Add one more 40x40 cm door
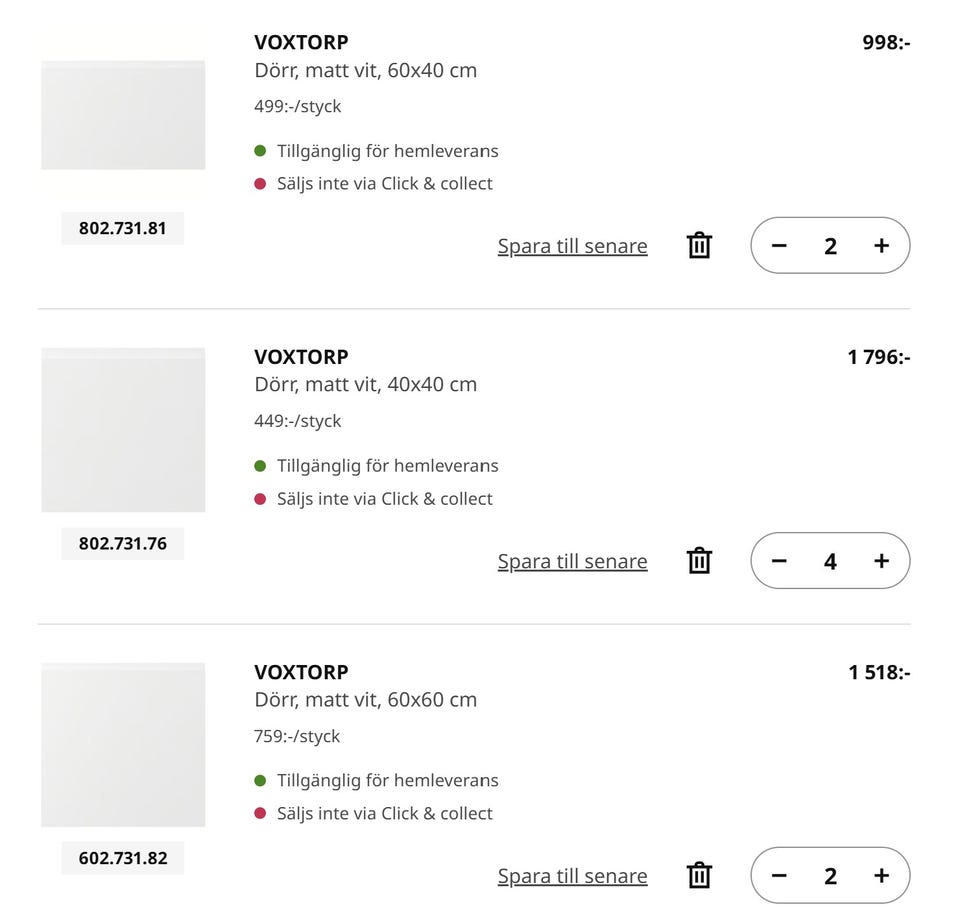The width and height of the screenshot is (960, 907). (880, 561)
